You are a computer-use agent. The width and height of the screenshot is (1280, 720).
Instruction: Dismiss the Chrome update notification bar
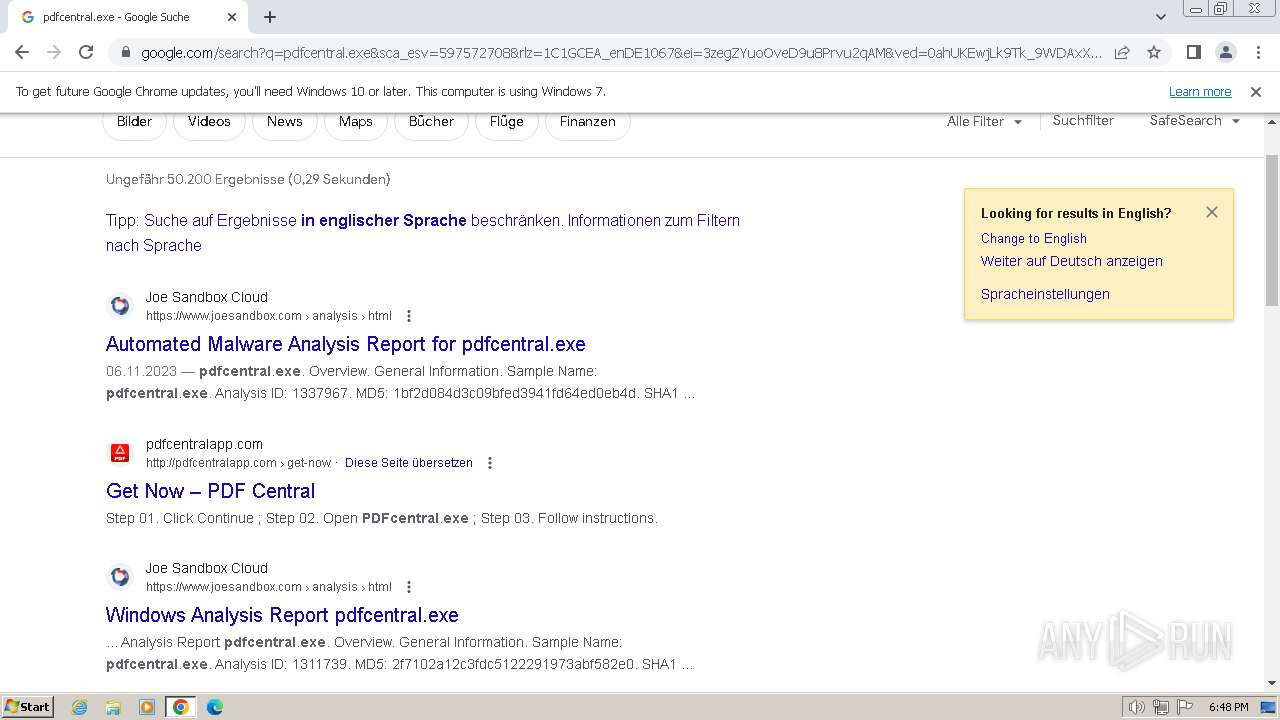[1256, 91]
